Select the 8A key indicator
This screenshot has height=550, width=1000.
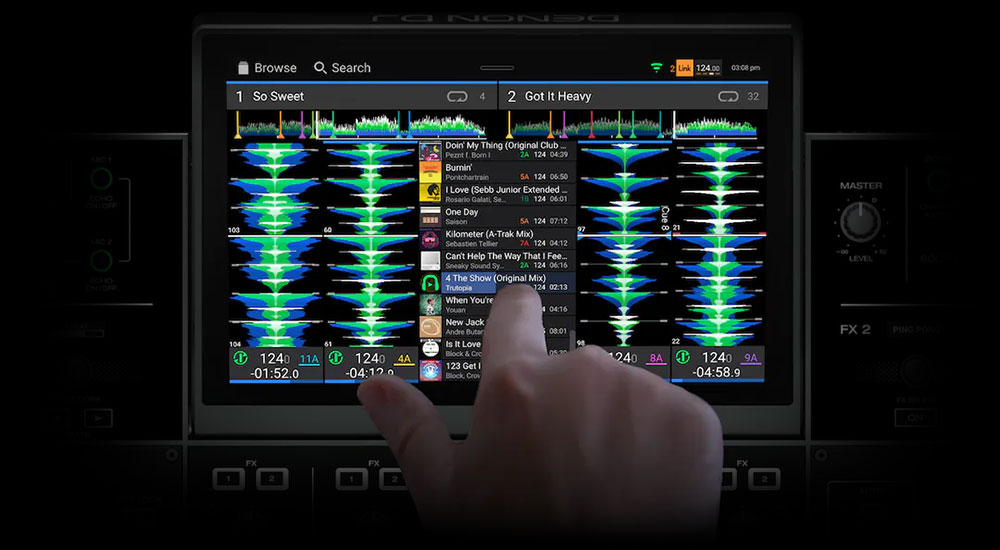click(x=656, y=358)
